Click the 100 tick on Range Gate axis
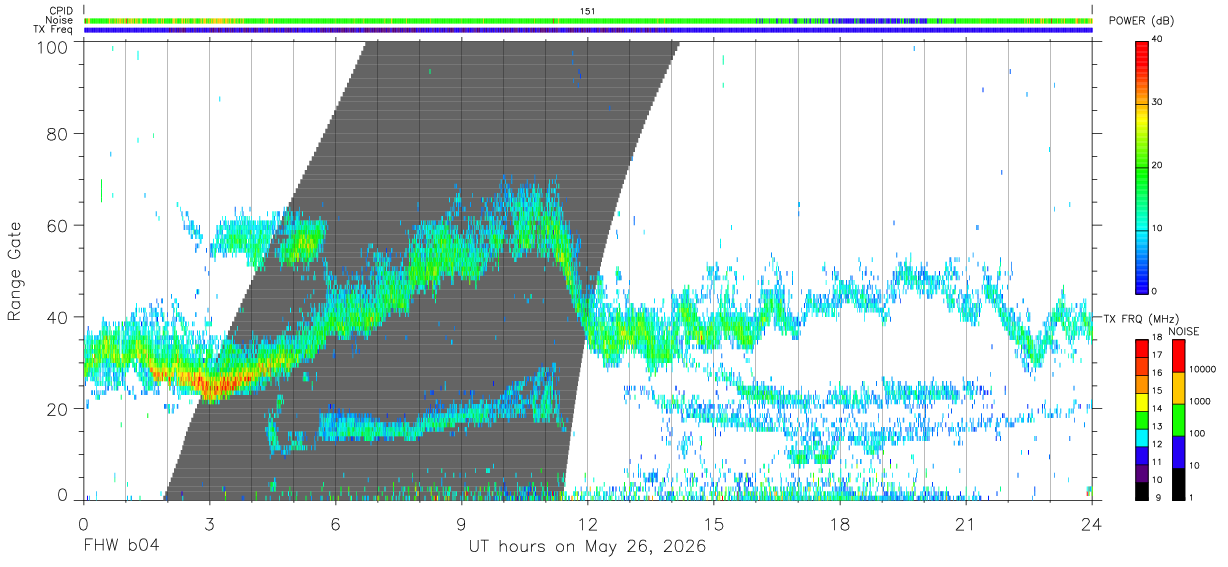1228x567 pixels. 51,46
